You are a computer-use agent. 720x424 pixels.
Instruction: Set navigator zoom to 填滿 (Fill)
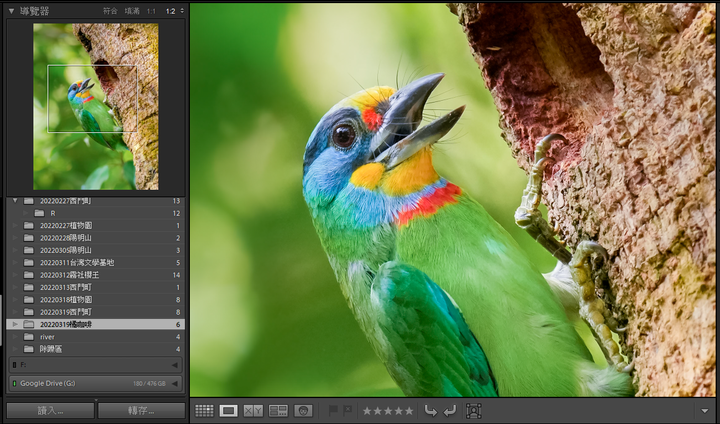click(x=132, y=11)
